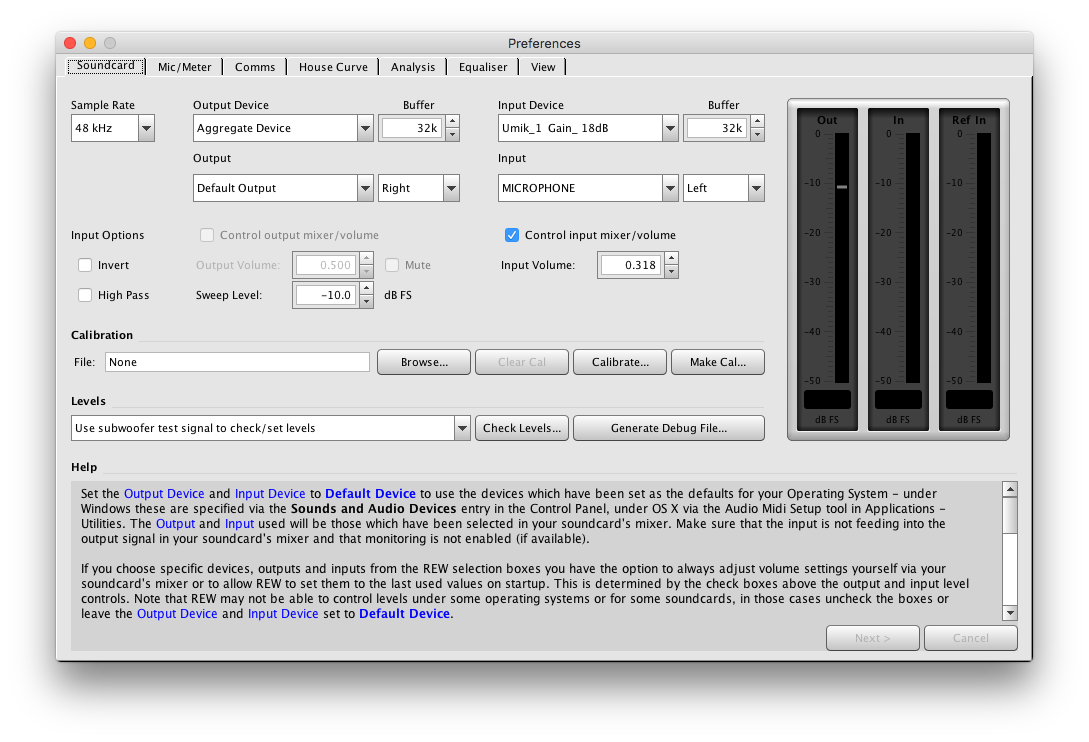Disable Control input mixer/volume
Screen dimensions: 1089x742
[511, 235]
